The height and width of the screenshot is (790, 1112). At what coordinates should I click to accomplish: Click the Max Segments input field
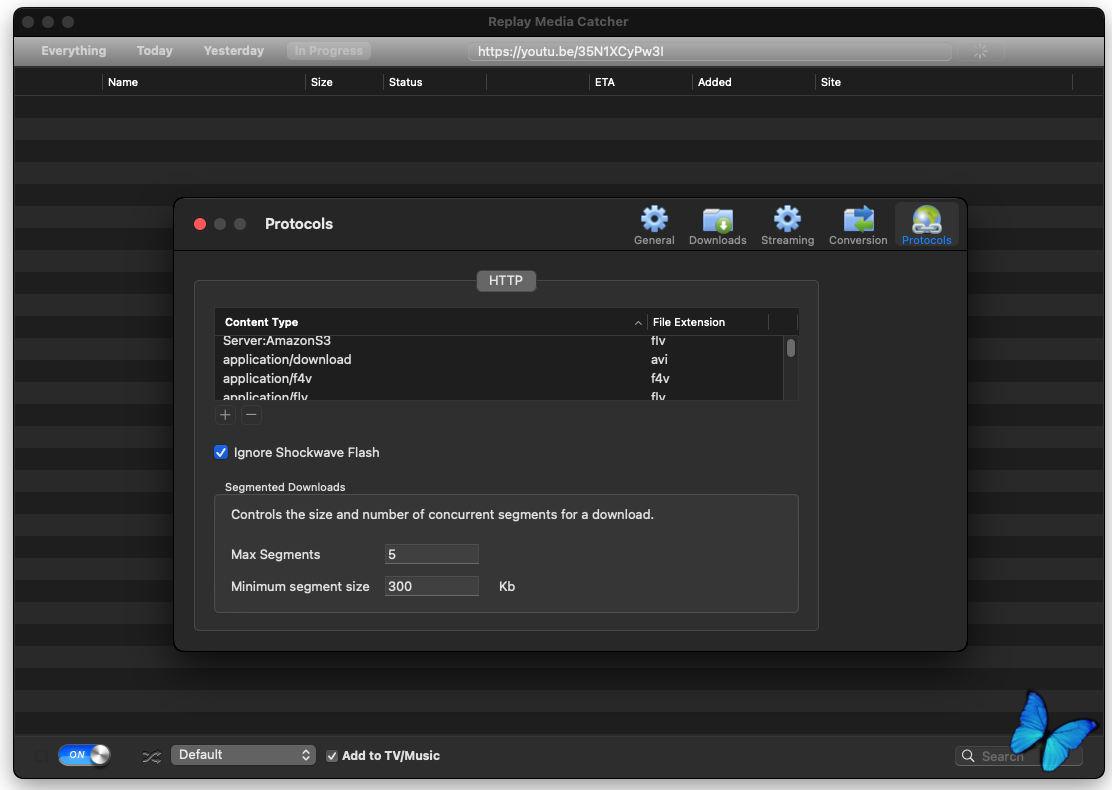tap(431, 554)
